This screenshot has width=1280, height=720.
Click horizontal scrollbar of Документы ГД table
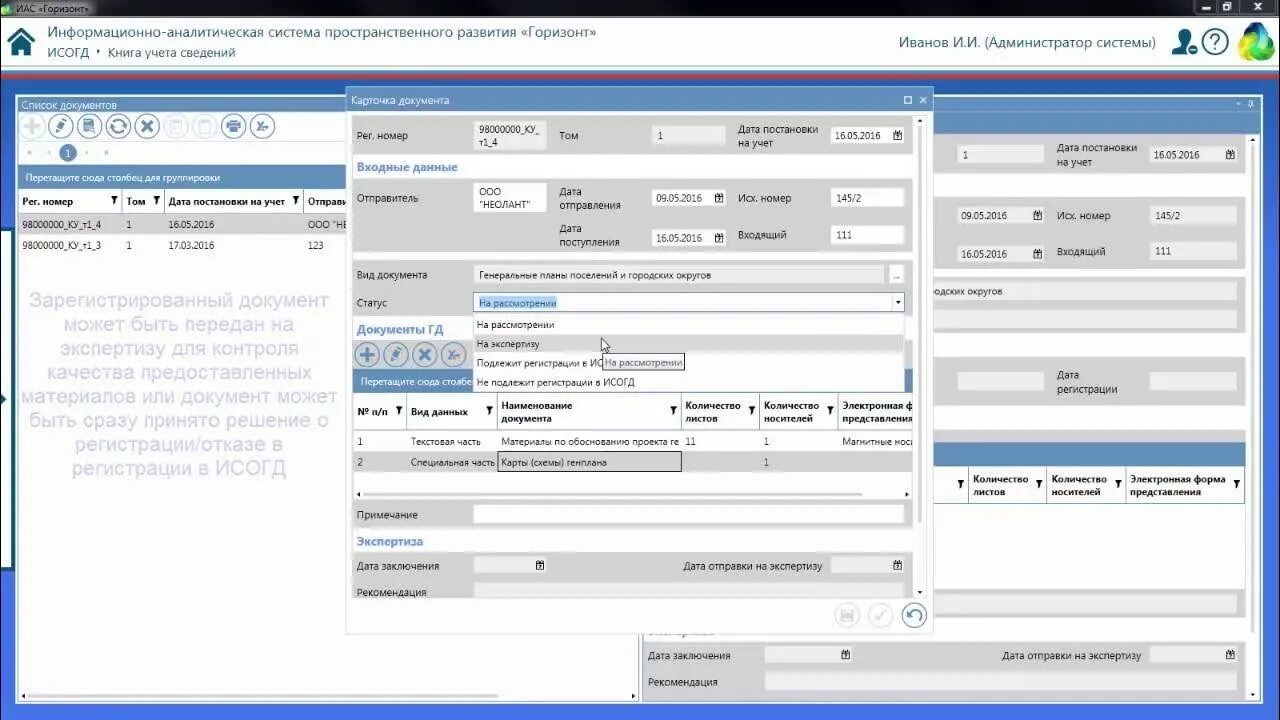(612, 494)
